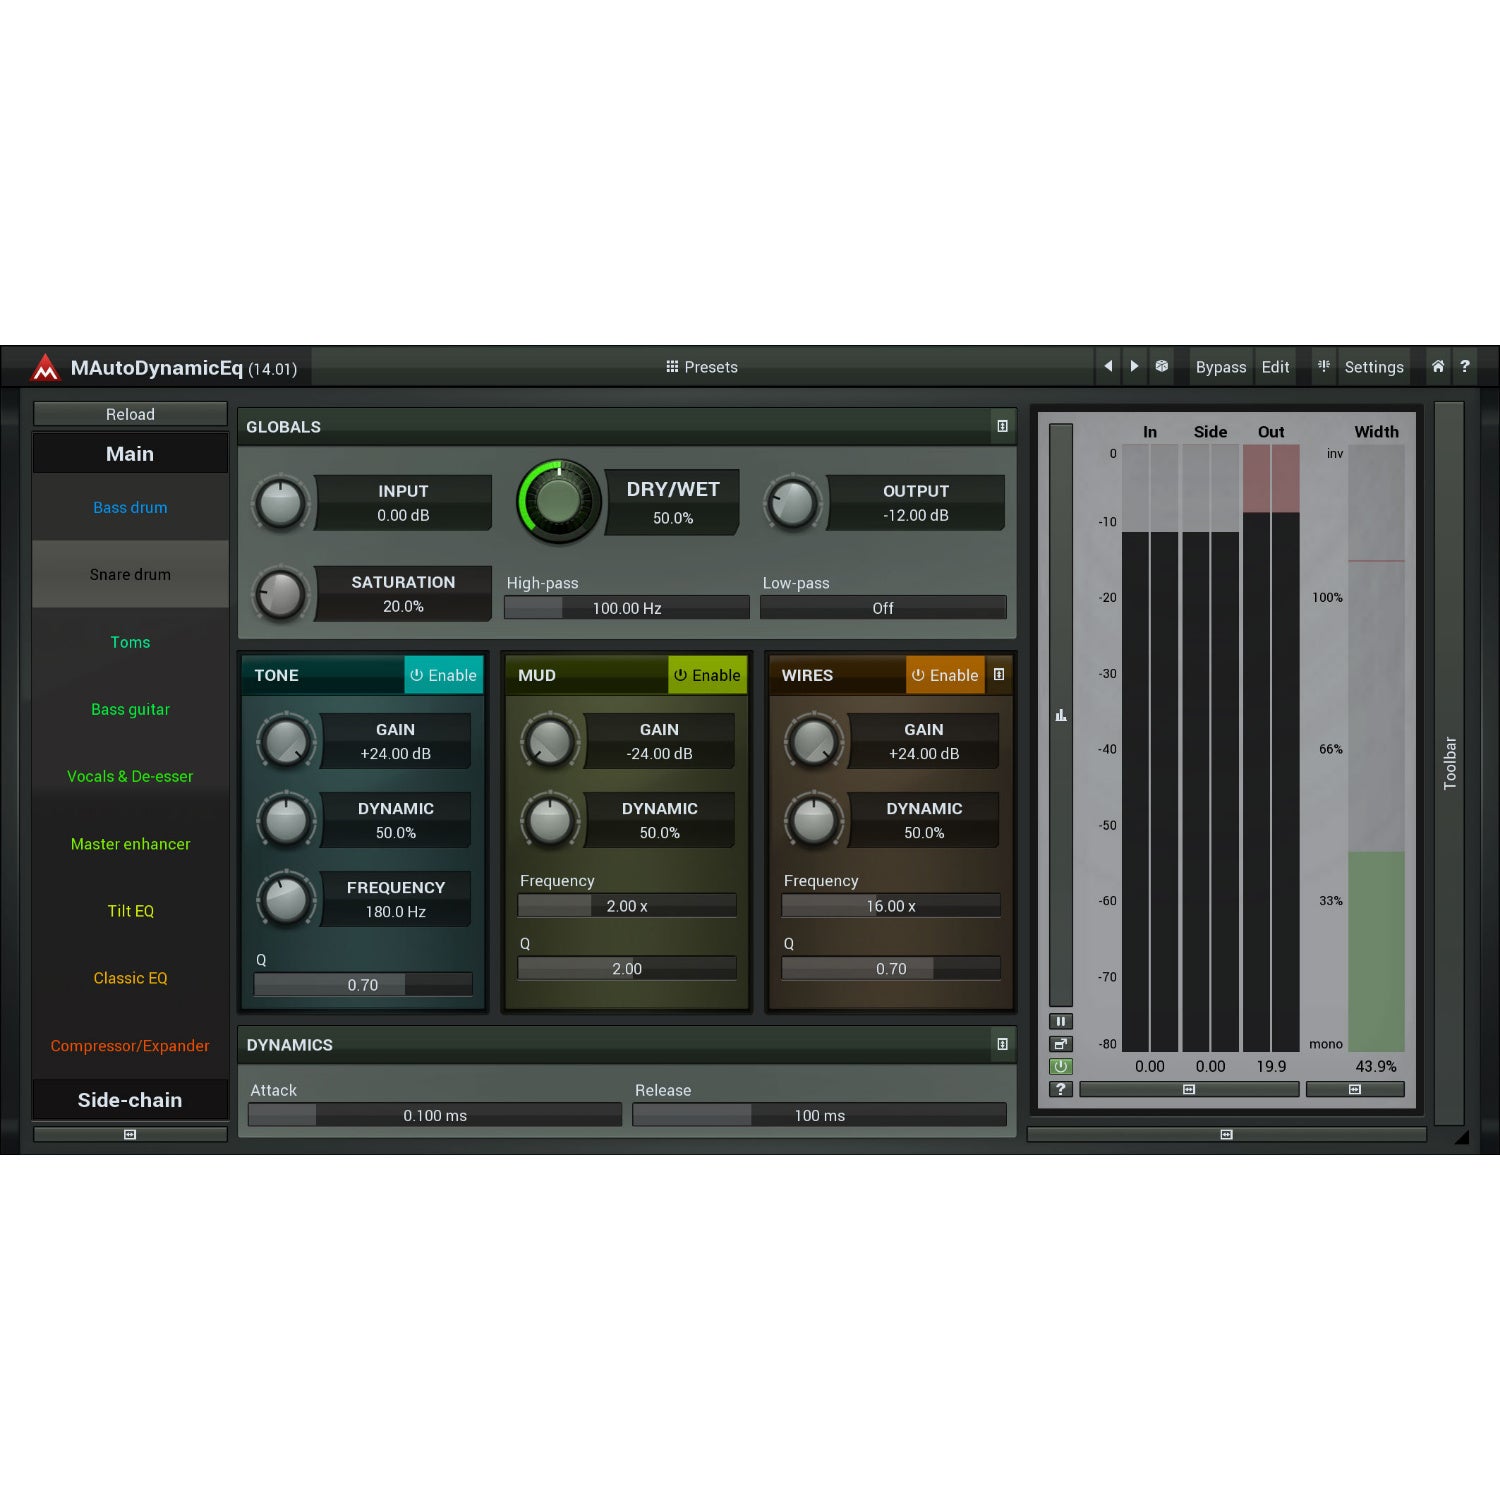Click the histogram icon on meter sidebar
Image resolution: width=1500 pixels, height=1500 pixels.
pos(1061,715)
